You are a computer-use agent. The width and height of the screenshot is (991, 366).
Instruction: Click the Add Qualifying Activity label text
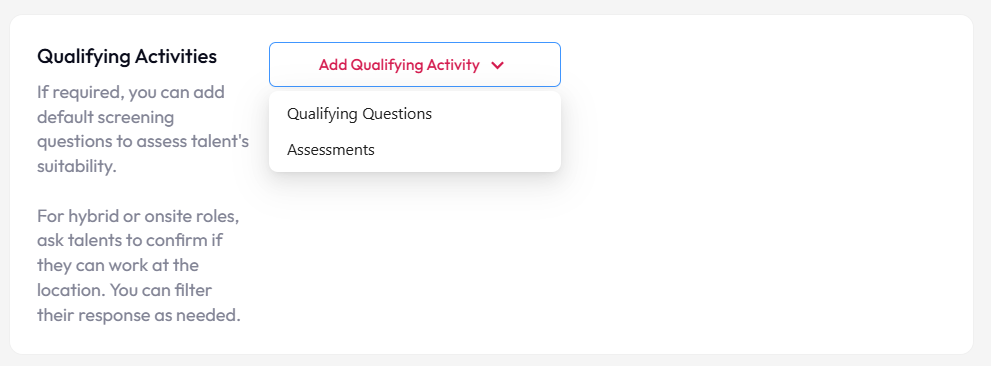pyautogui.click(x=399, y=64)
